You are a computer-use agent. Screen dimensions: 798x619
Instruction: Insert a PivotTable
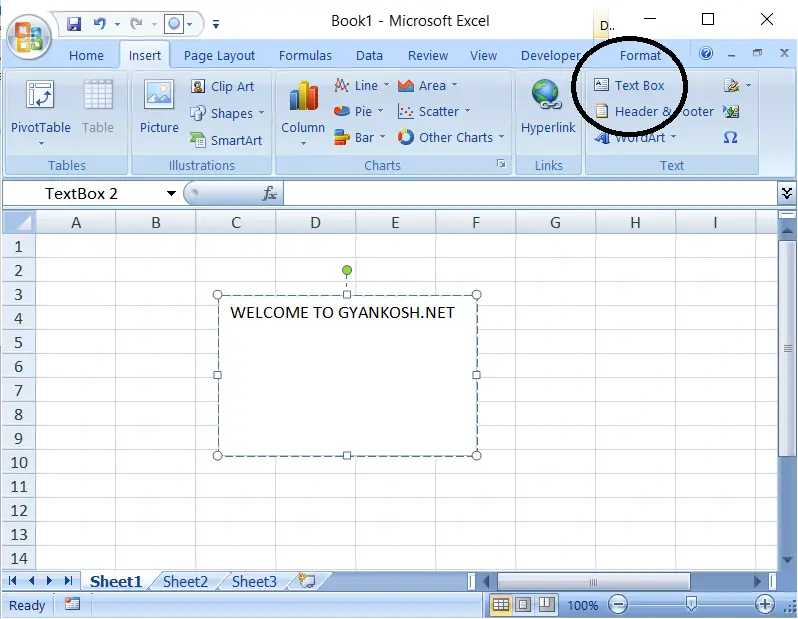(x=41, y=113)
